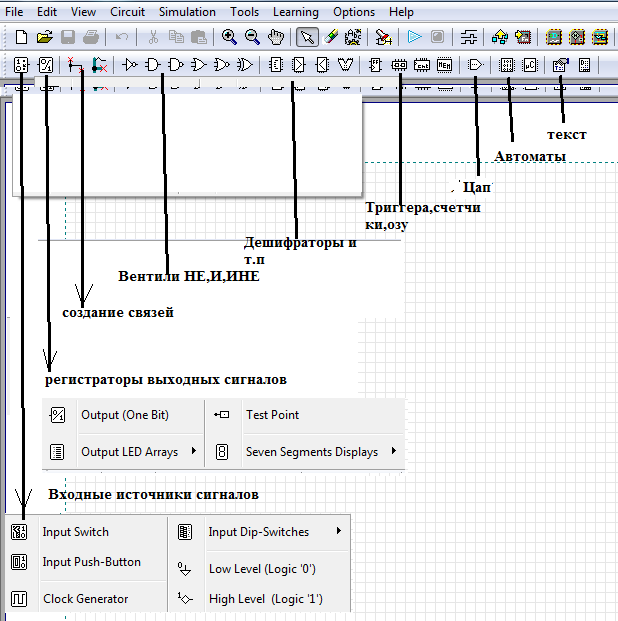This screenshot has height=621, width=618.
Task: Choose Output (One Bit) entry
Action: 123,415
